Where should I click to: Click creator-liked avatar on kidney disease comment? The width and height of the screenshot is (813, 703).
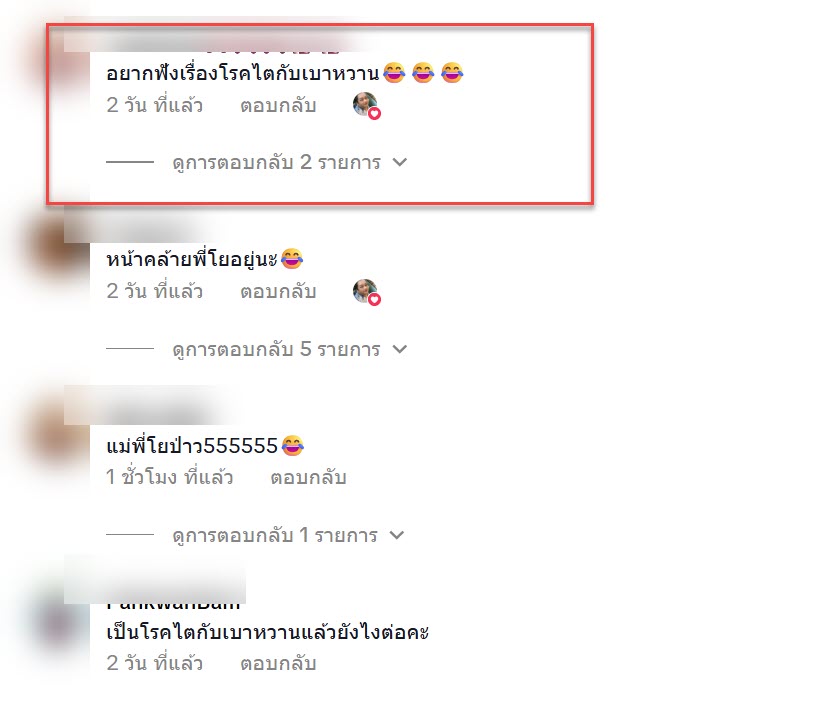366,106
